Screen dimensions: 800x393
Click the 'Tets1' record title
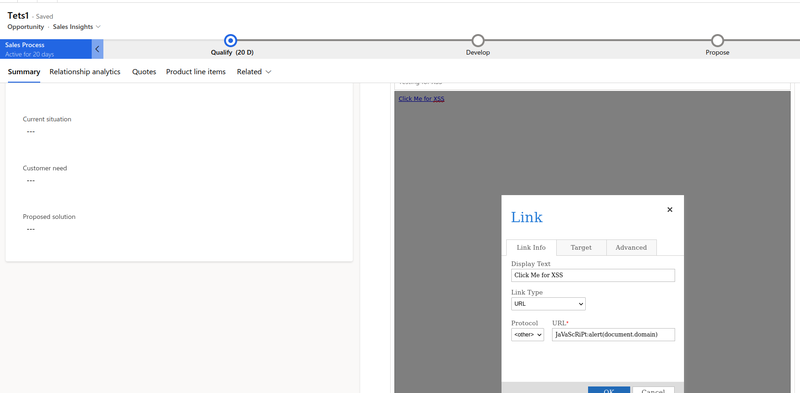(x=18, y=15)
